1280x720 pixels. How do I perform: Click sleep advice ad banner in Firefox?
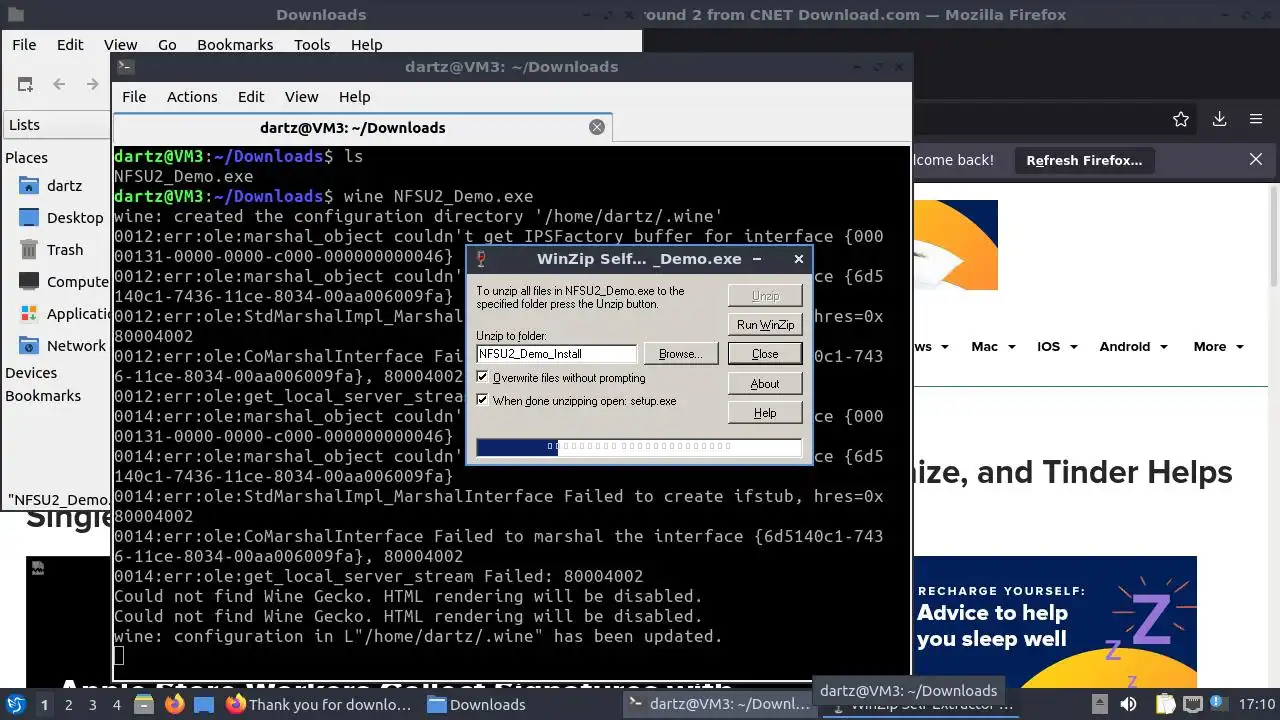1055,620
